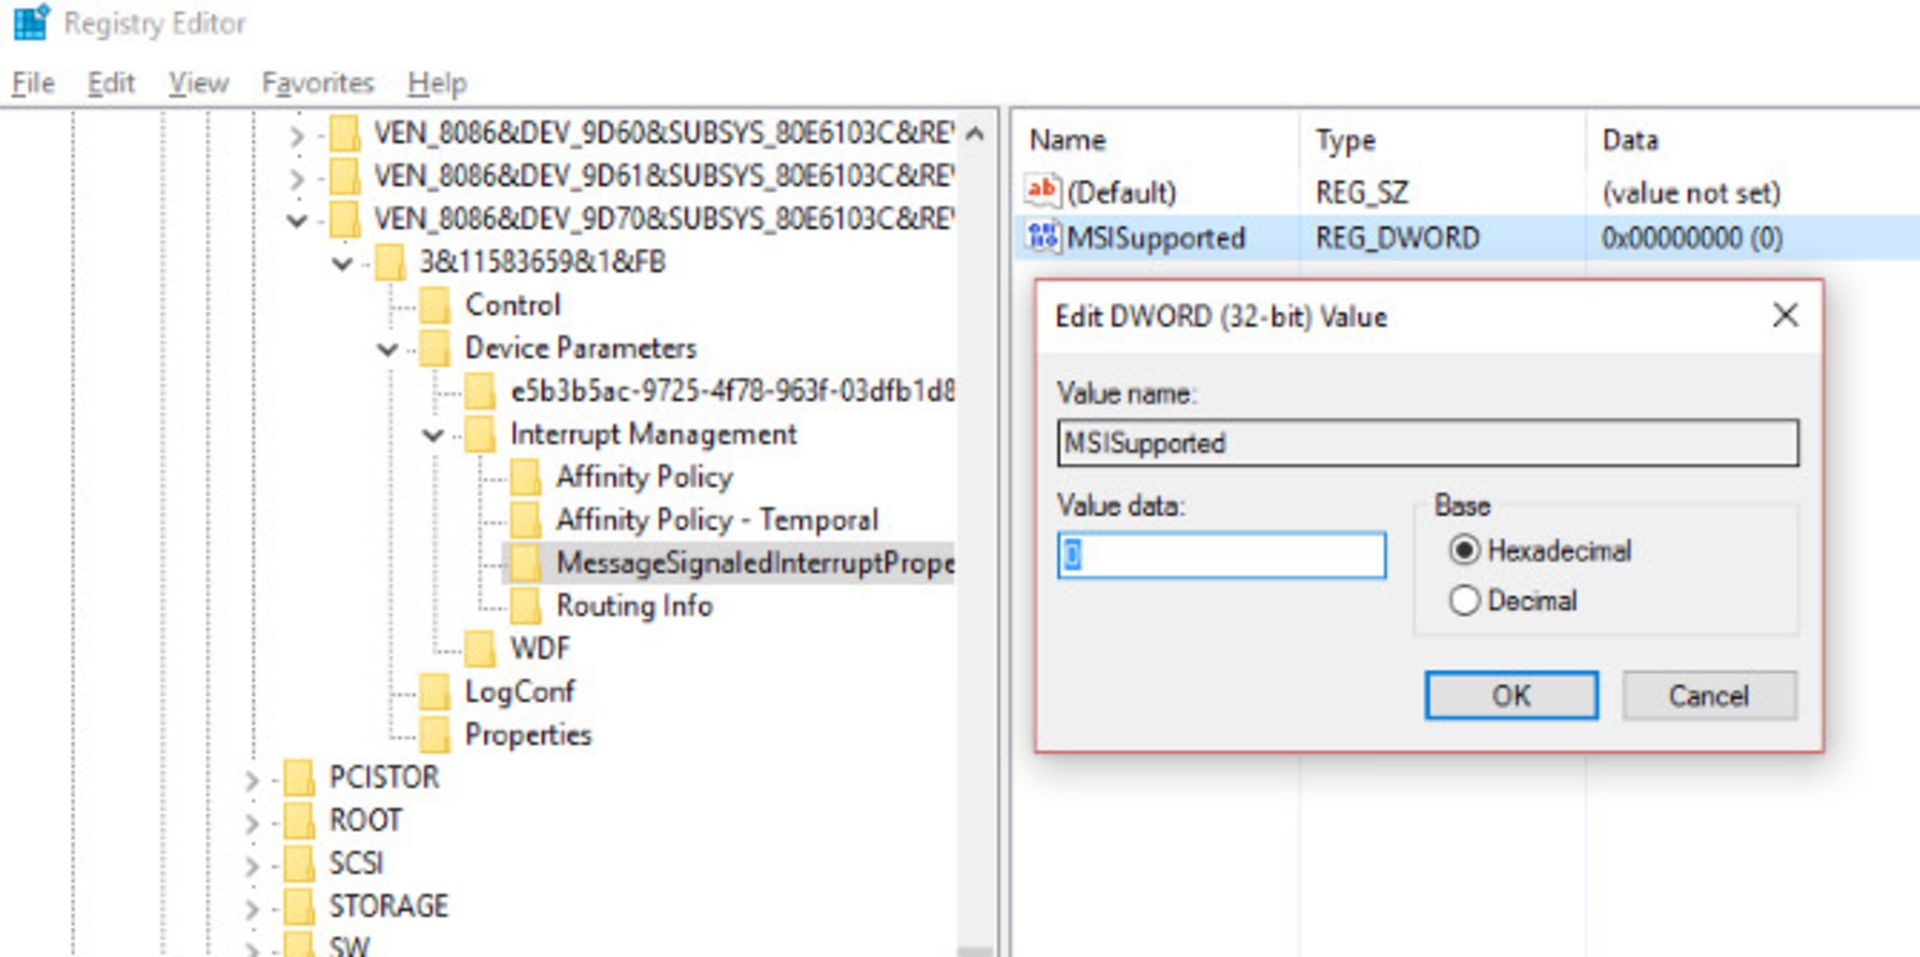The image size is (1920, 957).
Task: Select the Decimal base radio button
Action: (1464, 600)
